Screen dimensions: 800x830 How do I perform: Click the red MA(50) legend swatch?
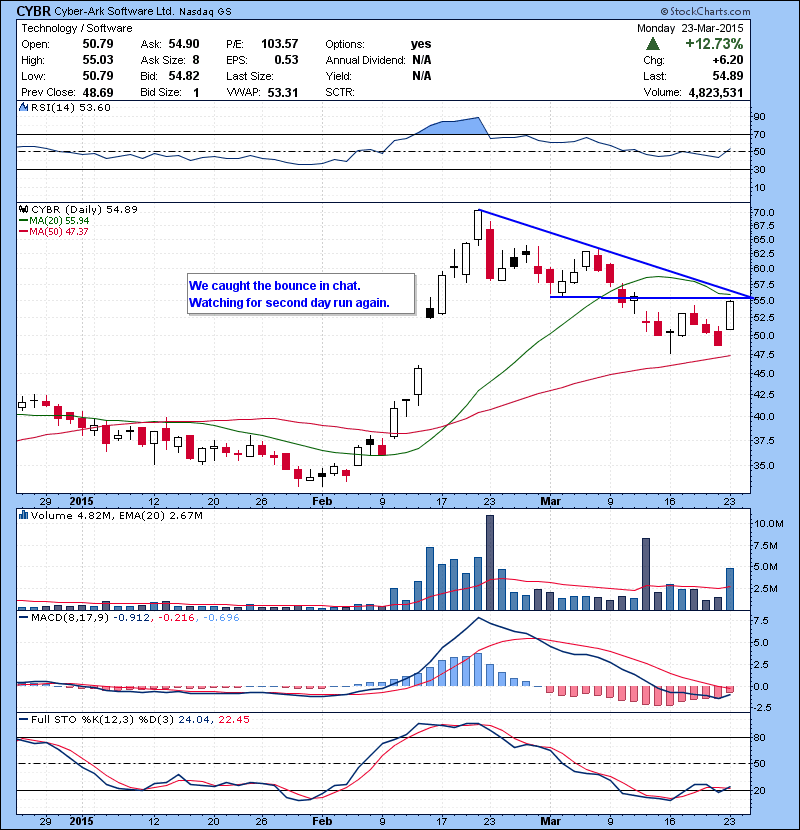pyautogui.click(x=23, y=232)
